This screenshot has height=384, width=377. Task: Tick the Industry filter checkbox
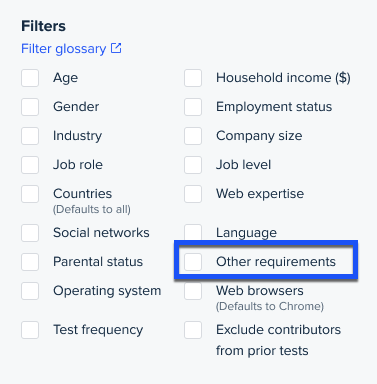click(x=30, y=136)
